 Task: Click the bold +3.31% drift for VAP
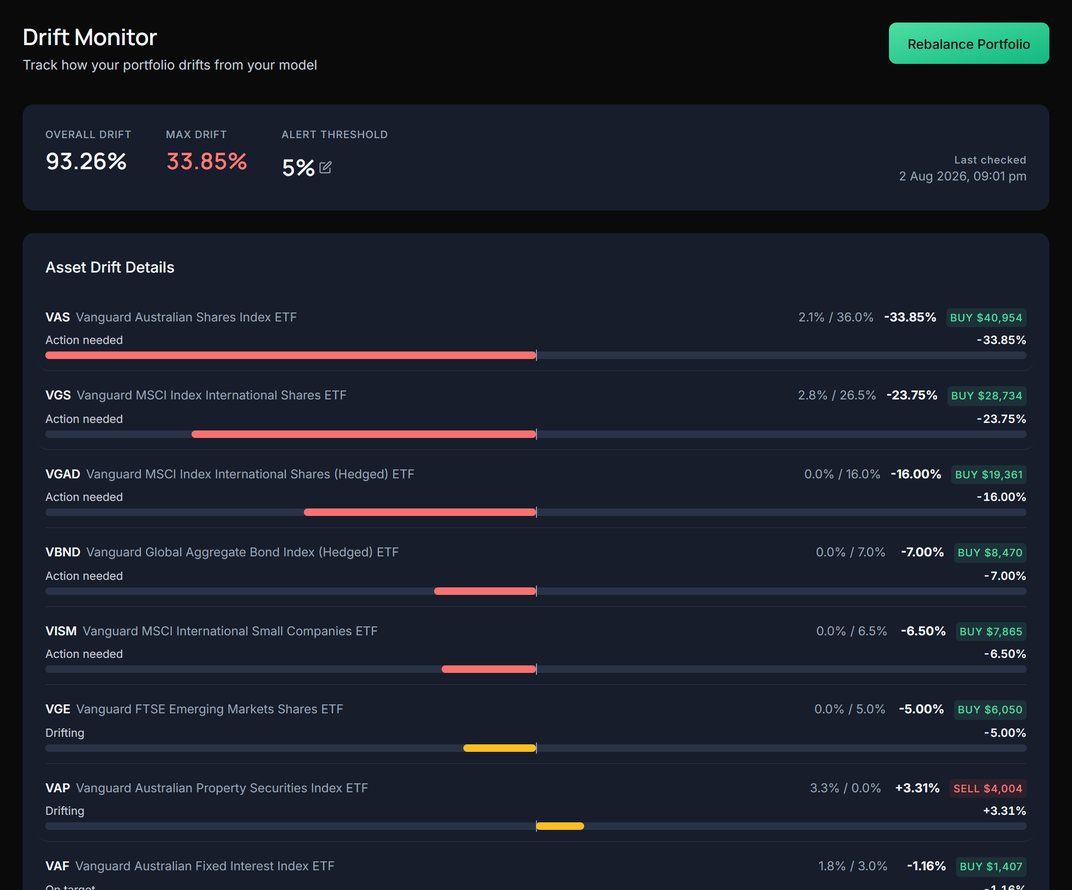coord(917,788)
